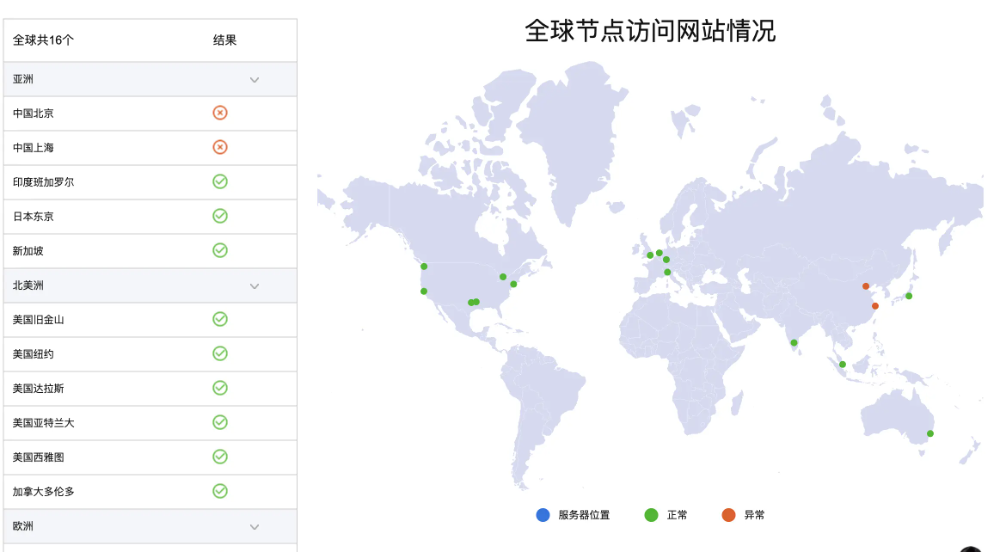Select the 美国西雅图 row label
The image size is (1000, 552).
38,458
